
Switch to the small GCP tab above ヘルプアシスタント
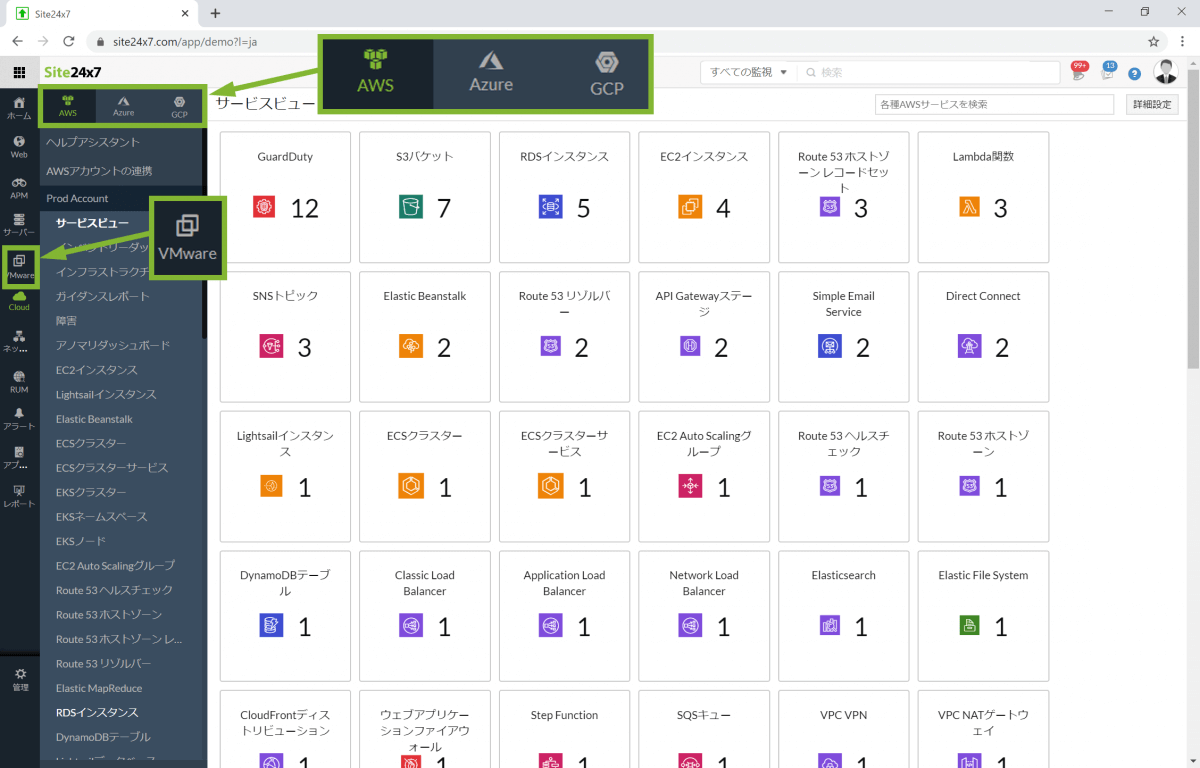point(178,106)
